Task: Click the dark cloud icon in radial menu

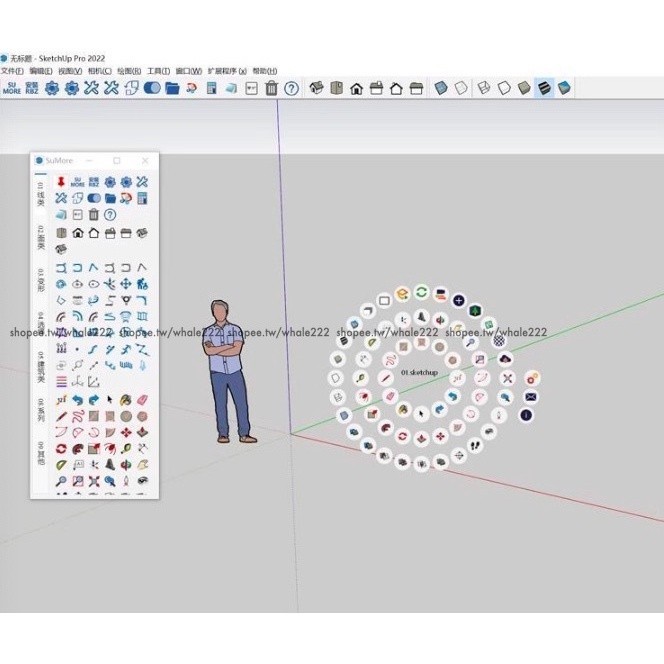Action: [x=505, y=359]
